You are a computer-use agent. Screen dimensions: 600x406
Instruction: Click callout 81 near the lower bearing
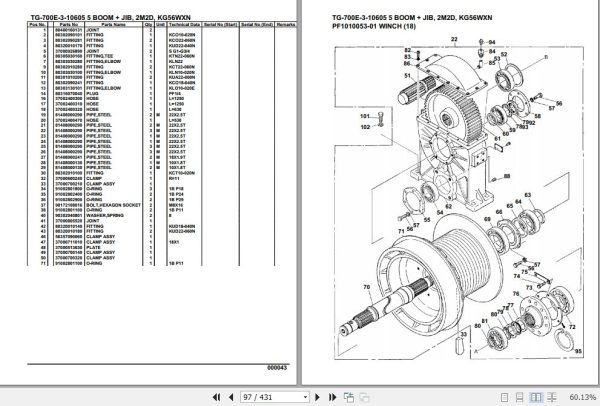484,321
